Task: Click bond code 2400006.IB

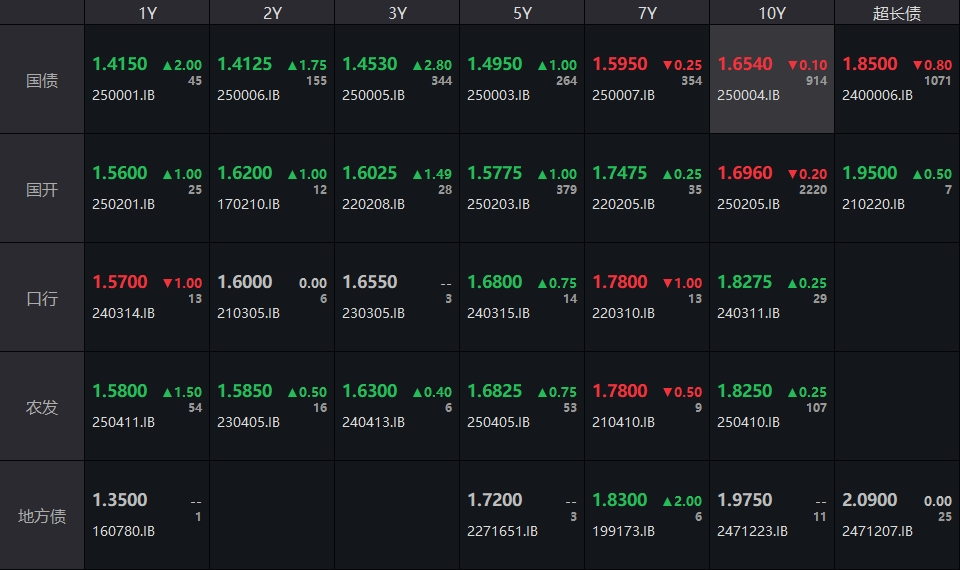Action: (x=877, y=95)
